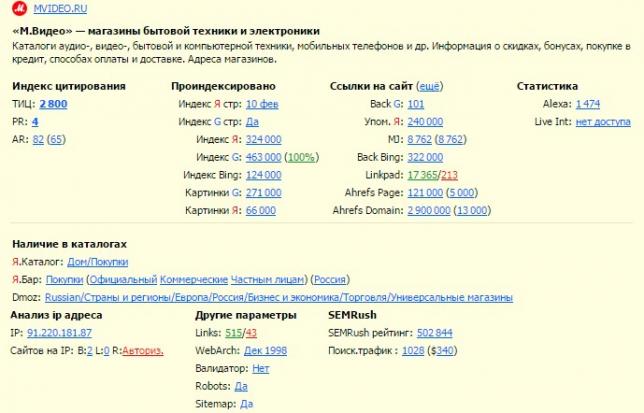This screenshot has height=413, width=644.
Task: Open Ahrefs Domain value 2 900 000
Action: 429,210
